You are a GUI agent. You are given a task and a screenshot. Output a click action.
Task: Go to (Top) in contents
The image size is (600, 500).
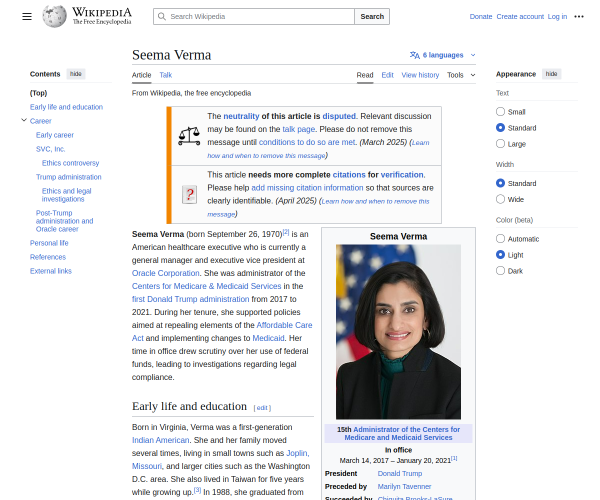(38, 93)
